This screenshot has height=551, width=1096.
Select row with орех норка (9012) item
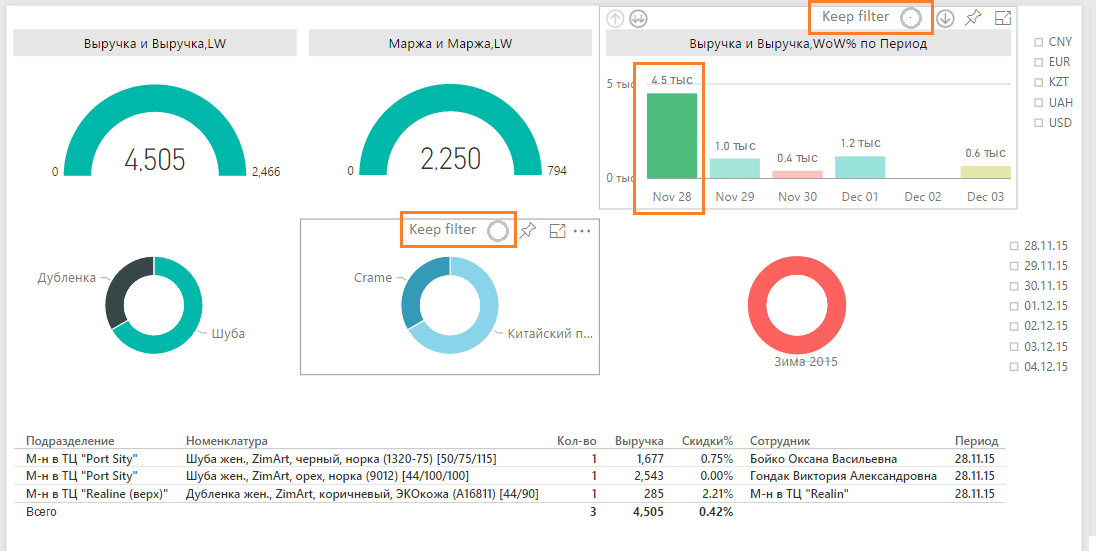tap(510, 476)
